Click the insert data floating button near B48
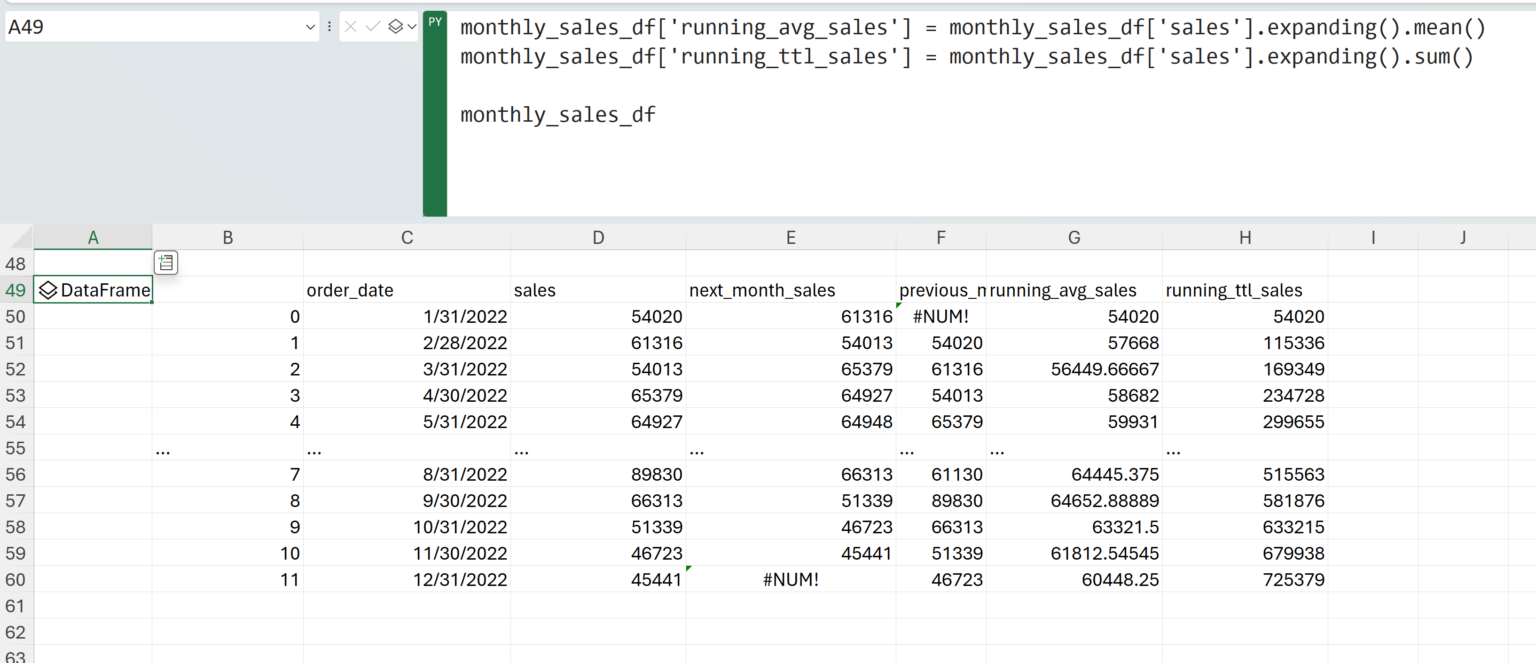1536x663 pixels. click(x=166, y=263)
